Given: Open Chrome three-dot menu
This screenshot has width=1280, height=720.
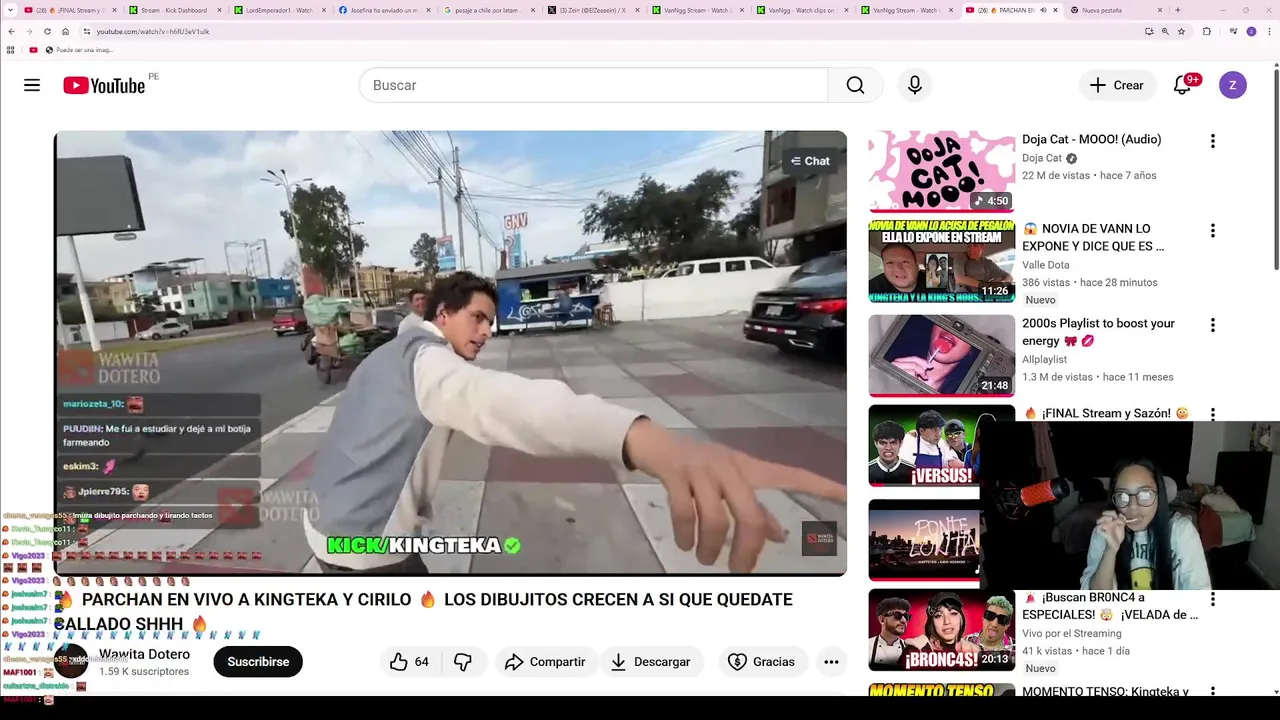Looking at the screenshot, I should click(1268, 31).
